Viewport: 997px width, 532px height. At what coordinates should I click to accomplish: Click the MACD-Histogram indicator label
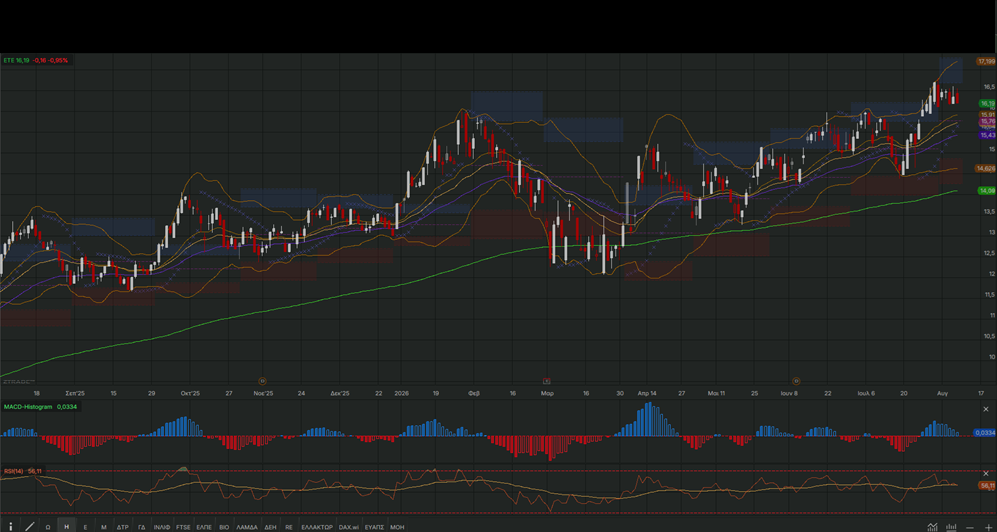click(x=27, y=406)
